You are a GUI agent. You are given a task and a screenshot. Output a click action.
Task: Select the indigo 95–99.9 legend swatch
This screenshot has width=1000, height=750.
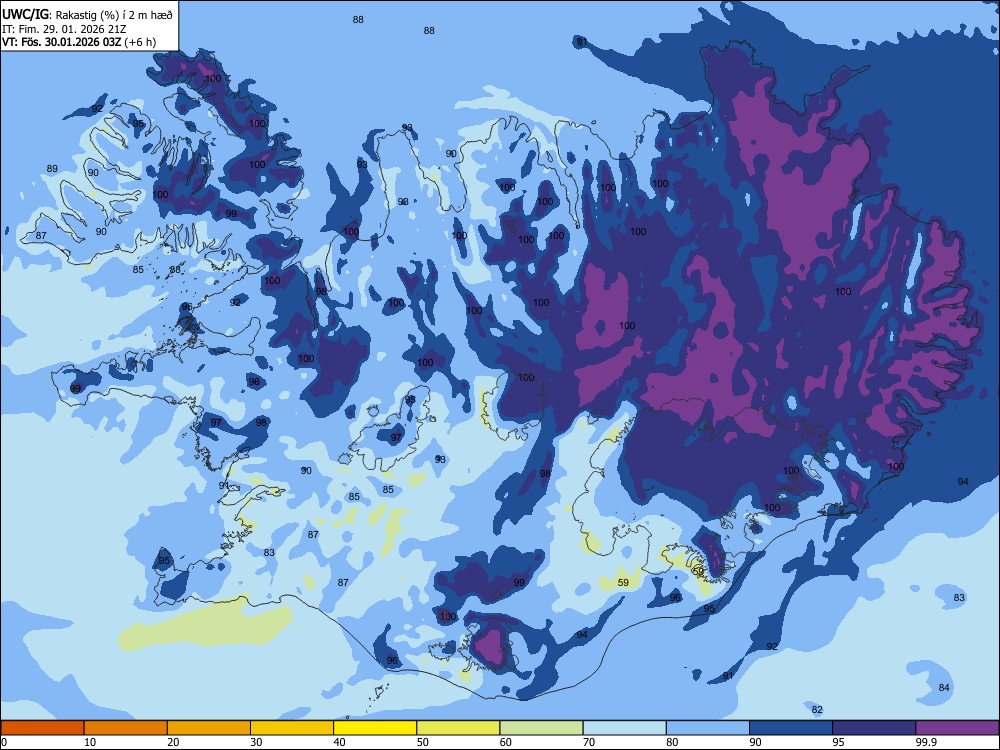pos(874,728)
